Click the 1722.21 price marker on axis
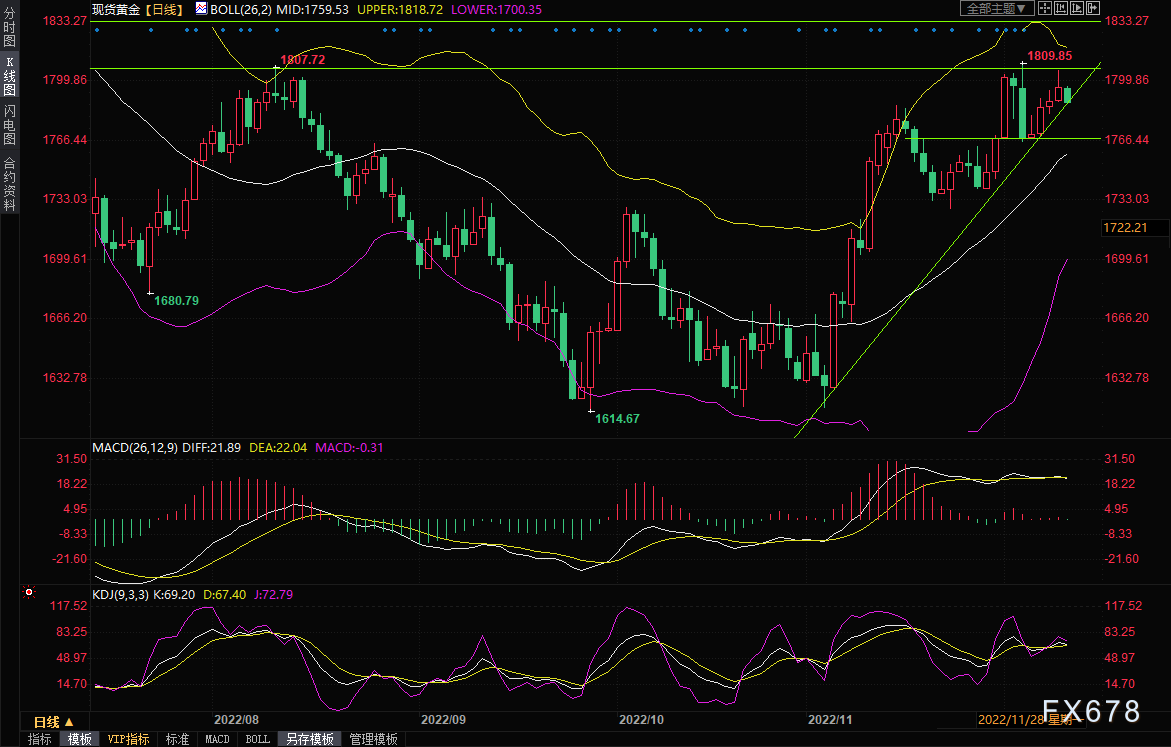 (x=1125, y=228)
